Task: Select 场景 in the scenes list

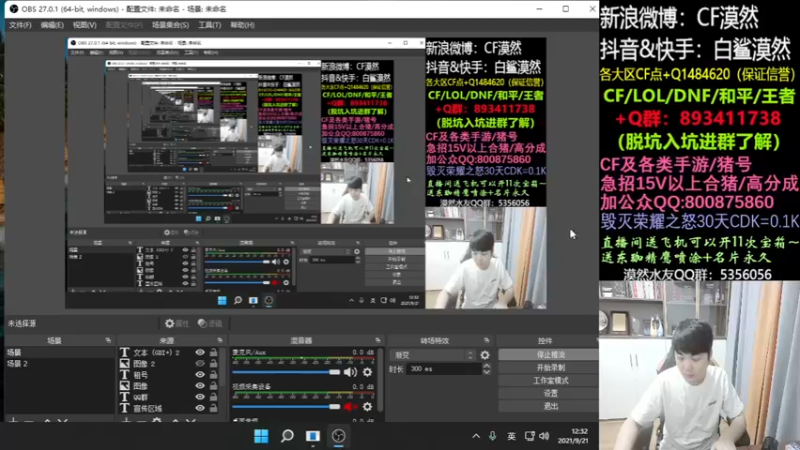Action: (59, 353)
